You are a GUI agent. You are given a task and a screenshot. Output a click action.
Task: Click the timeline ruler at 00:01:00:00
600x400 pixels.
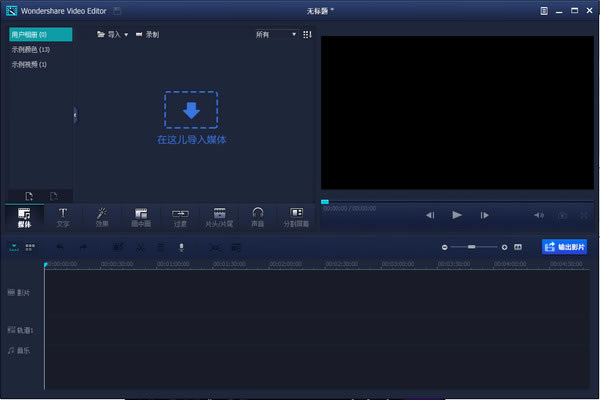(x=173, y=264)
